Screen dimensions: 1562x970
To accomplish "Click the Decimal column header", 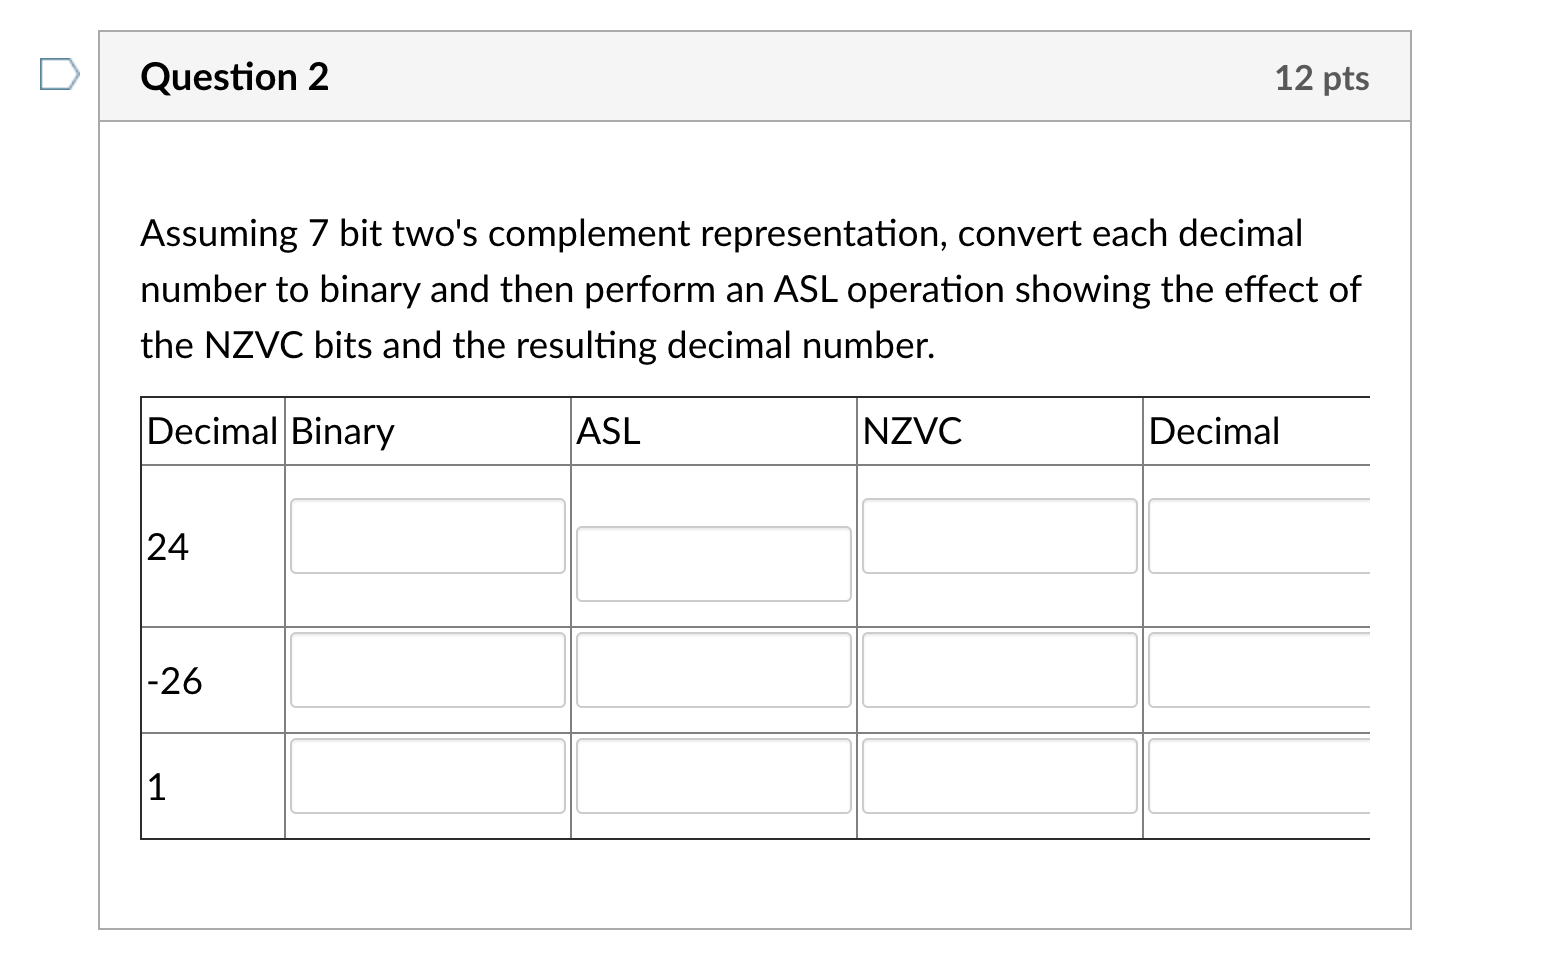I will [x=1214, y=430].
